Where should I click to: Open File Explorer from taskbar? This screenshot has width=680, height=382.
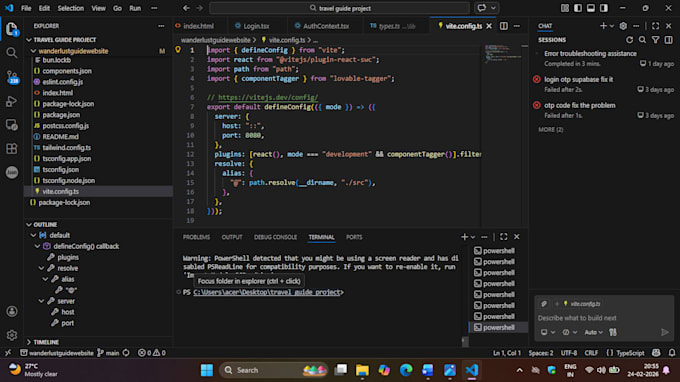pyautogui.click(x=362, y=370)
